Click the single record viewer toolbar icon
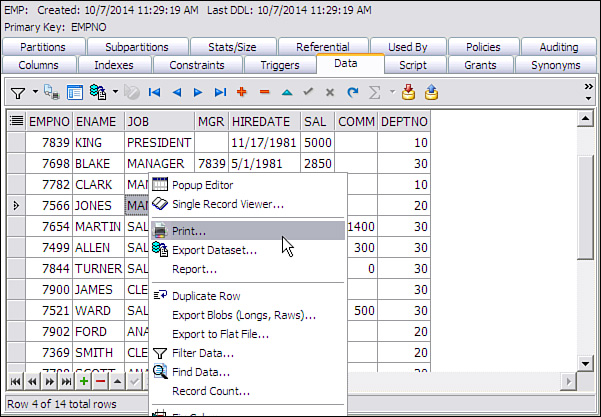601x417 pixels. tap(75, 92)
